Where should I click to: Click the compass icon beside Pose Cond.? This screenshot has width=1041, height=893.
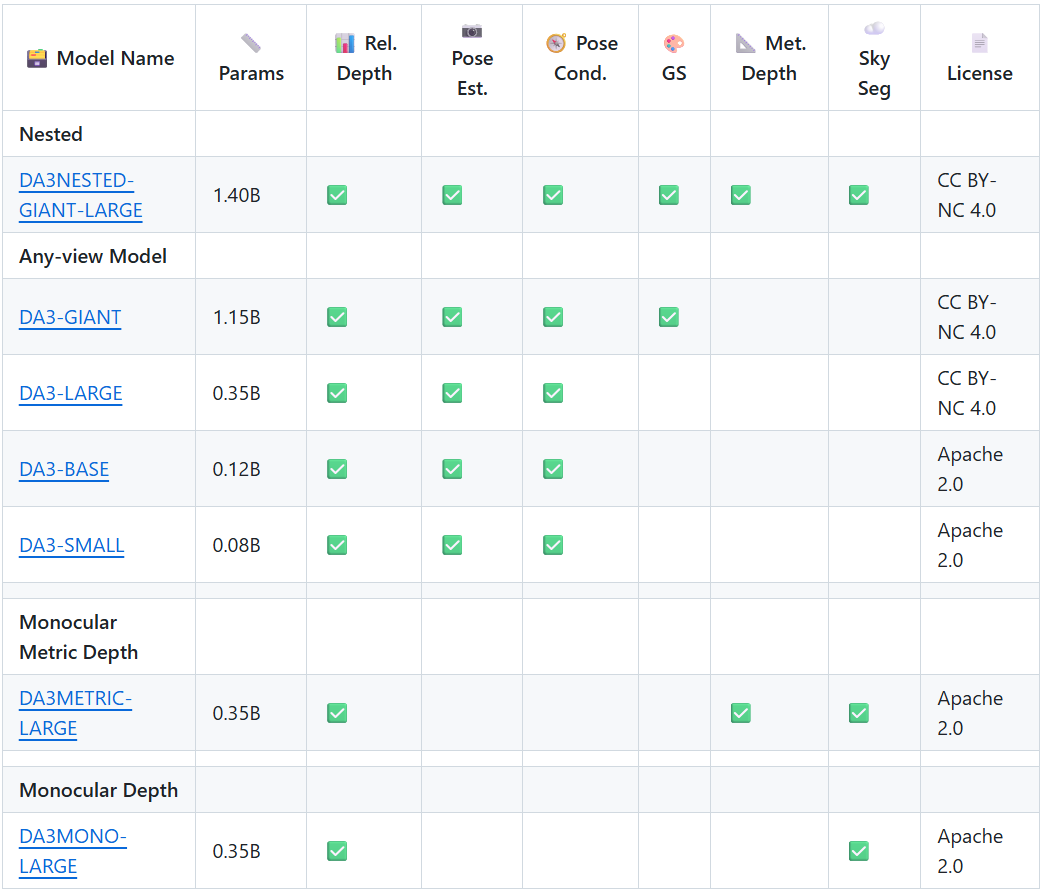pos(556,43)
